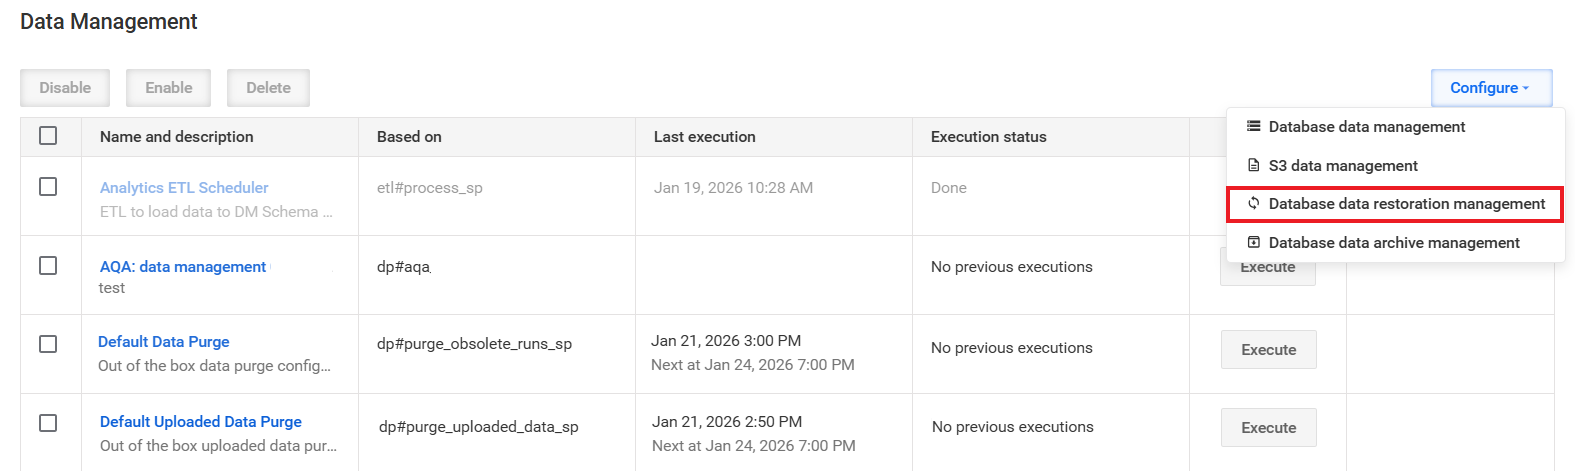Collapse the Configure dropdown button
Screen dimensions: 1576x471
[x=1491, y=88]
